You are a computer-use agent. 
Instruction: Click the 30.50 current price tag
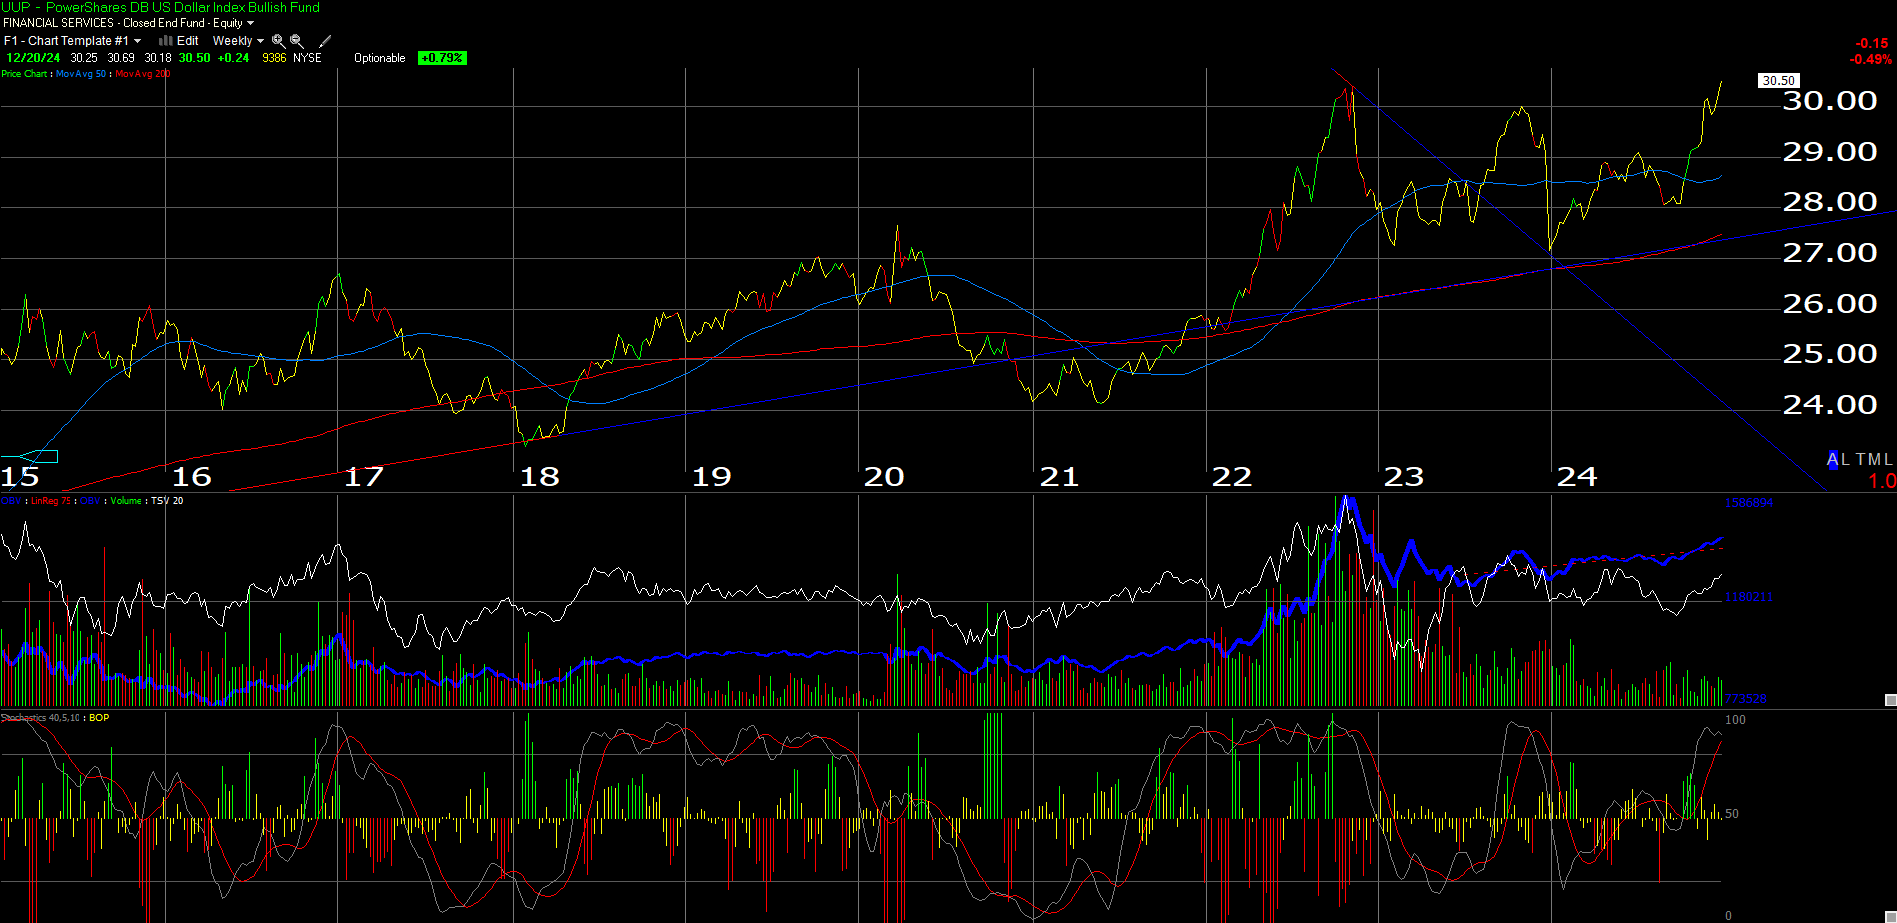(x=1778, y=81)
